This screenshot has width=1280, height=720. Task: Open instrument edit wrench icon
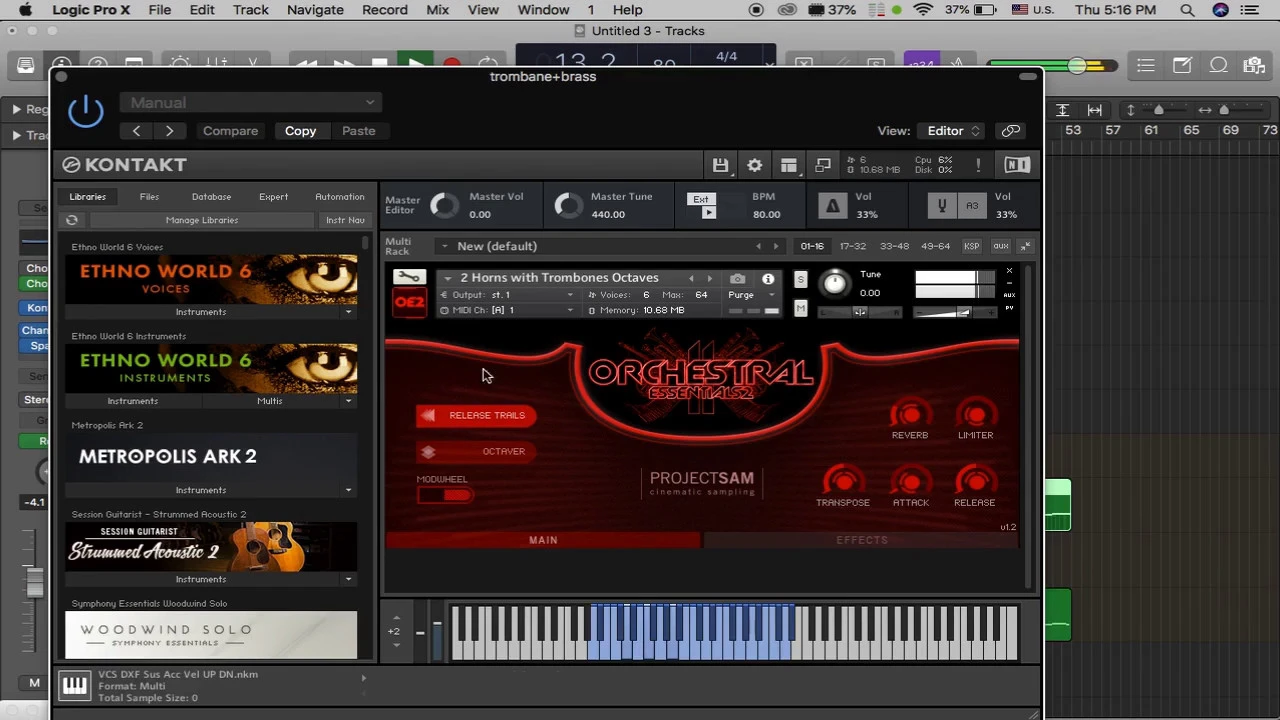(409, 277)
